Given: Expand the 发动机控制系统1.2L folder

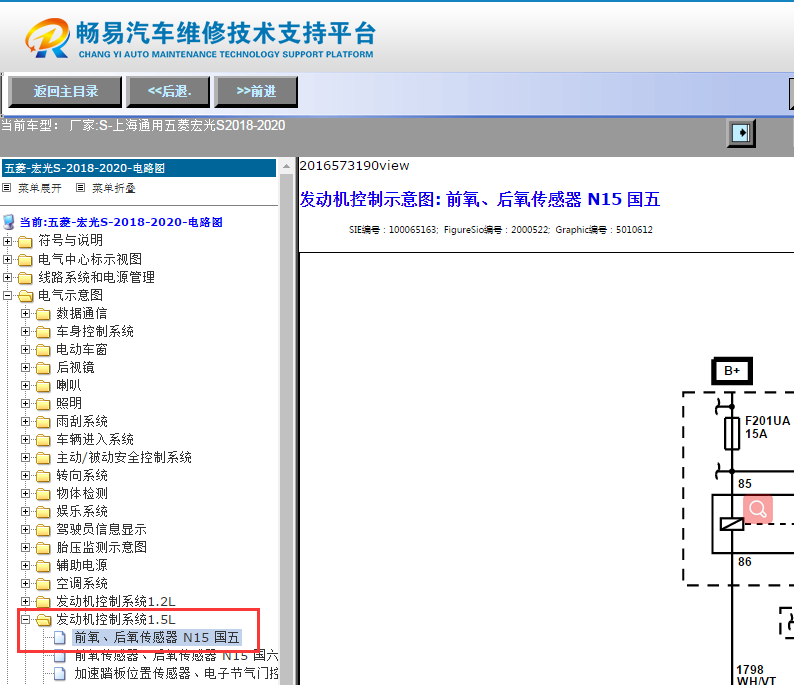Looking at the screenshot, I should pyautogui.click(x=25, y=601).
